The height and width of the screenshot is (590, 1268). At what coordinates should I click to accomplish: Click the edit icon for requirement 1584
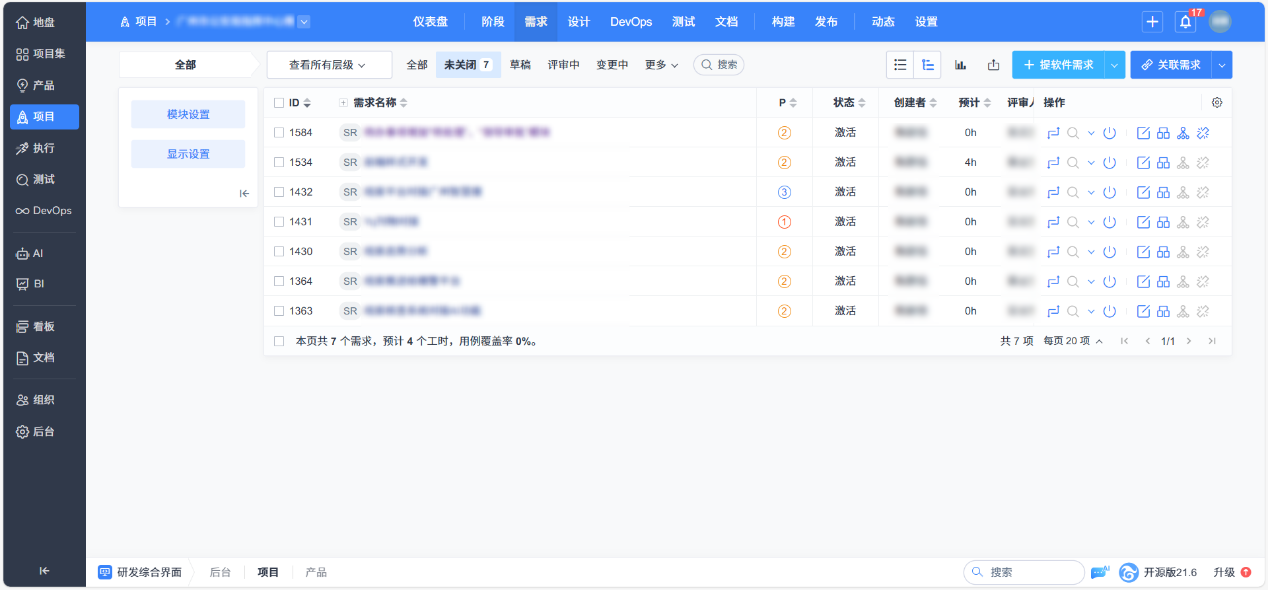[x=1144, y=131]
